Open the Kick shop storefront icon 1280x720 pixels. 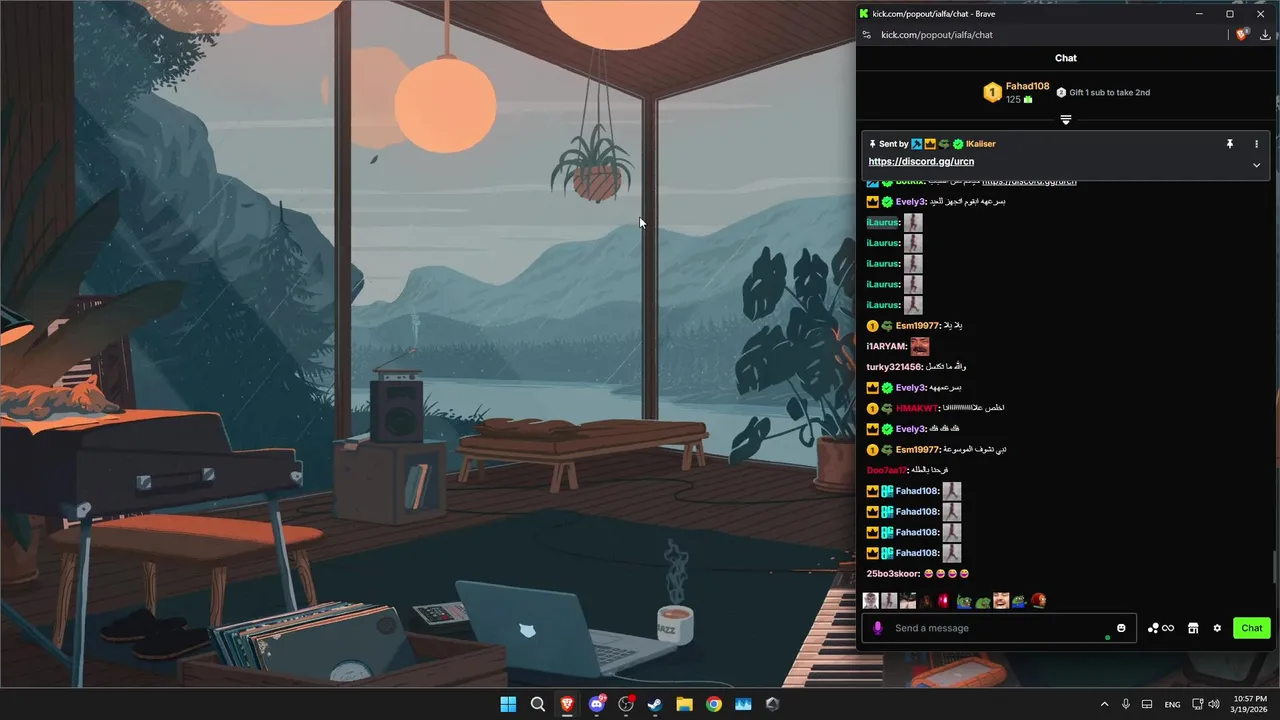coord(1193,628)
